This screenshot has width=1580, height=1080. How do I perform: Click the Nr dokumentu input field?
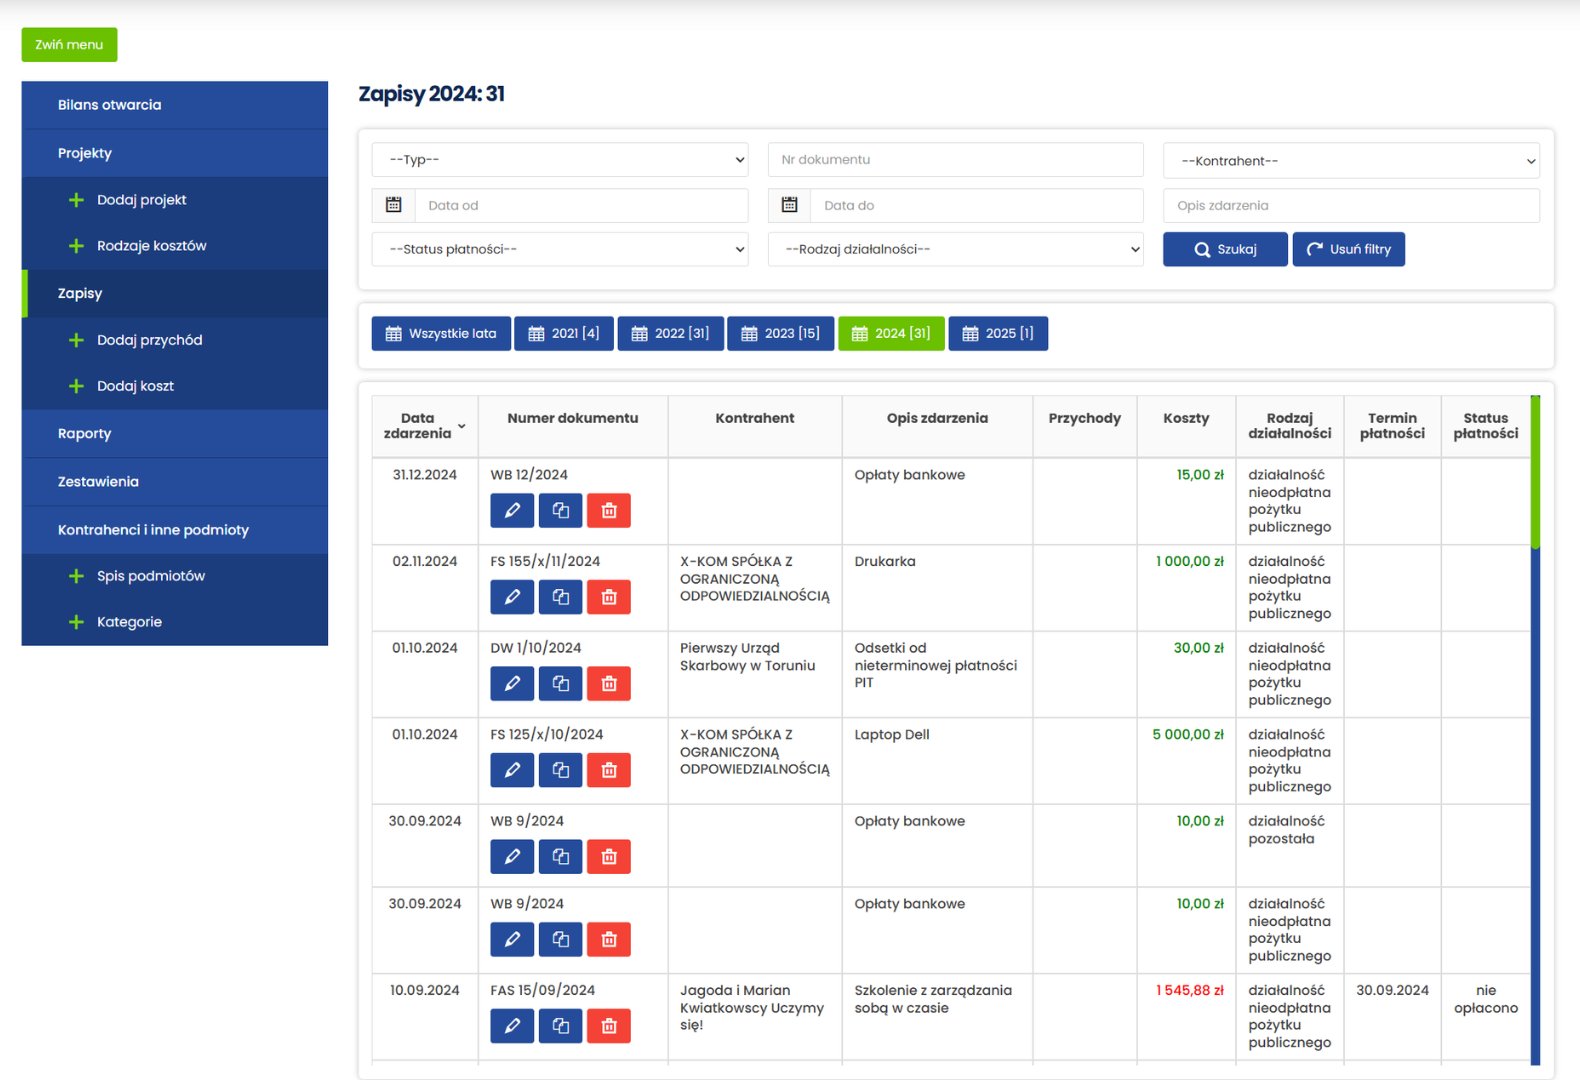pyautogui.click(x=955, y=160)
